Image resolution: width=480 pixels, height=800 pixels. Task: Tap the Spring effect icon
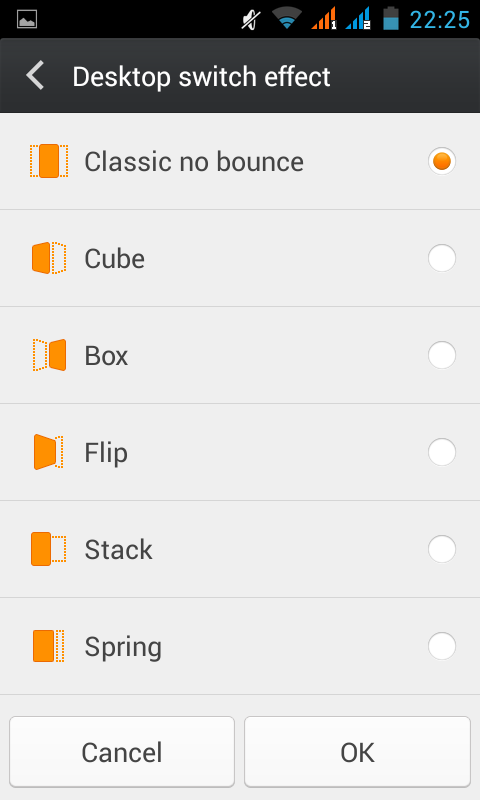[x=48, y=646]
